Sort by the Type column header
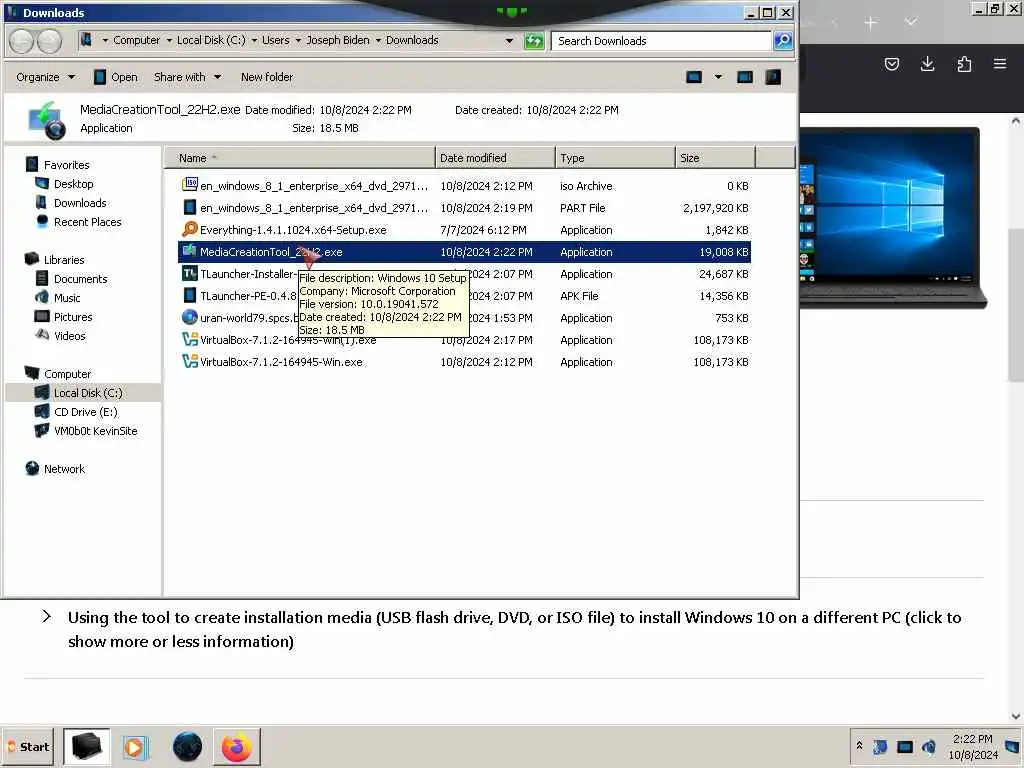This screenshot has width=1024, height=768. (615, 158)
